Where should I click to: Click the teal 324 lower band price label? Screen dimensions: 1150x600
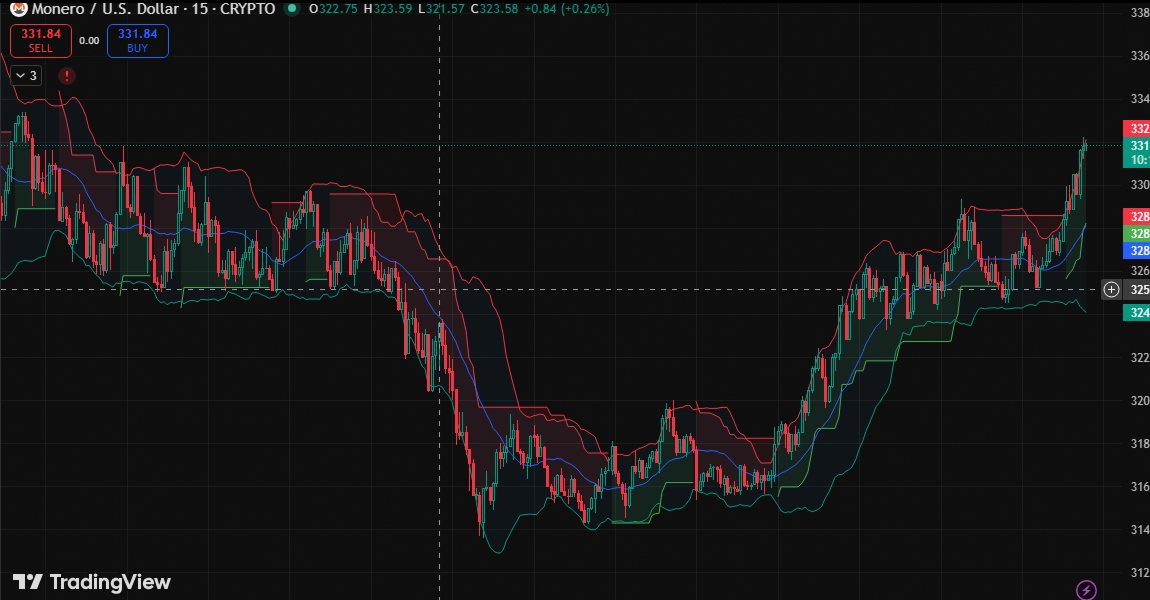[1137, 313]
